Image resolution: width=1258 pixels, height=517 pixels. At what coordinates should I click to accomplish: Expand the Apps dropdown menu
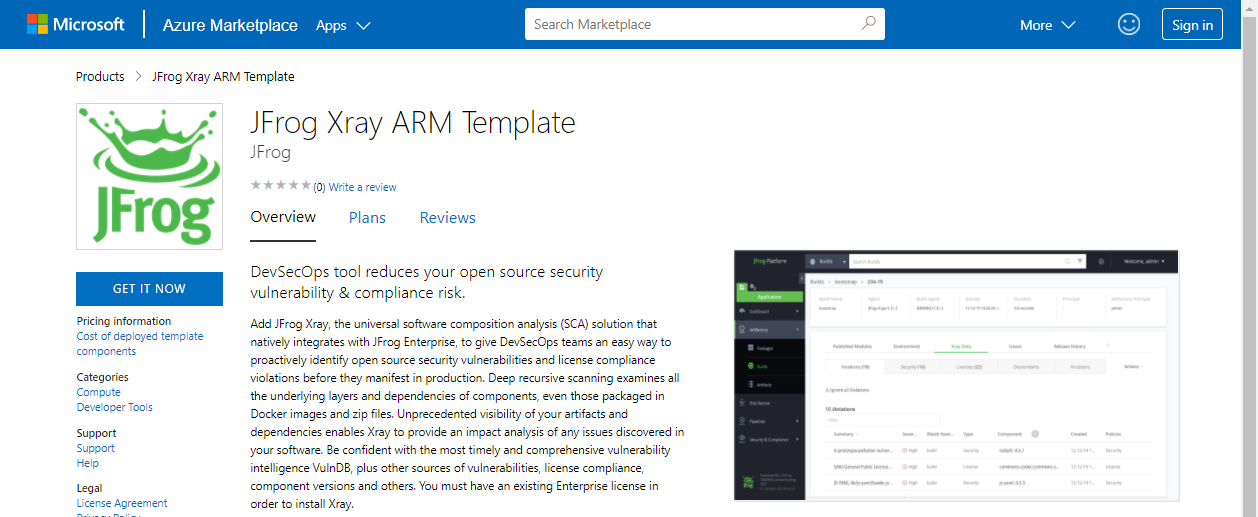343,25
